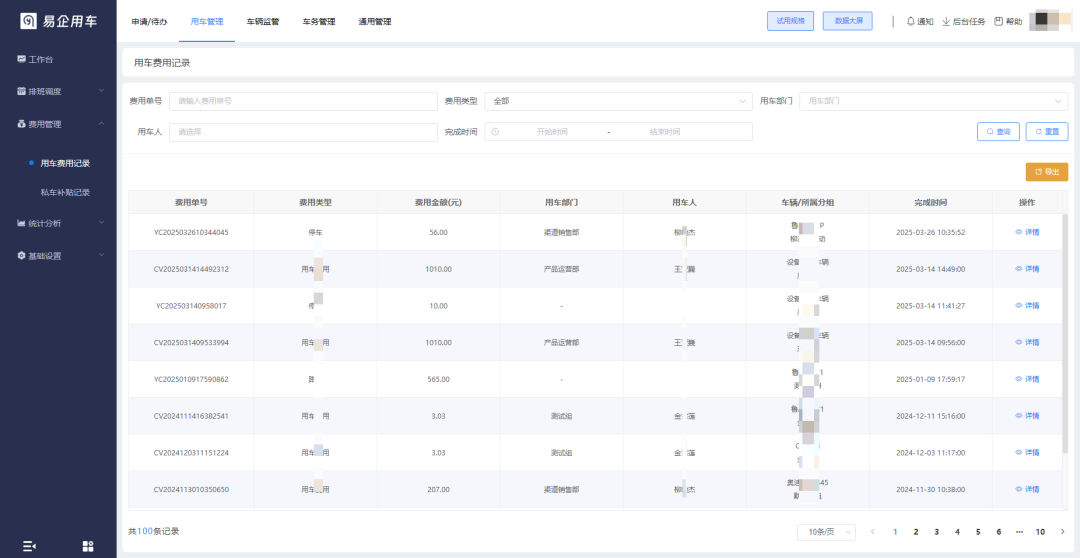Viewport: 1080px width, 558px height.
Task: Change the 10条/页 page size dropdown
Action: click(826, 532)
